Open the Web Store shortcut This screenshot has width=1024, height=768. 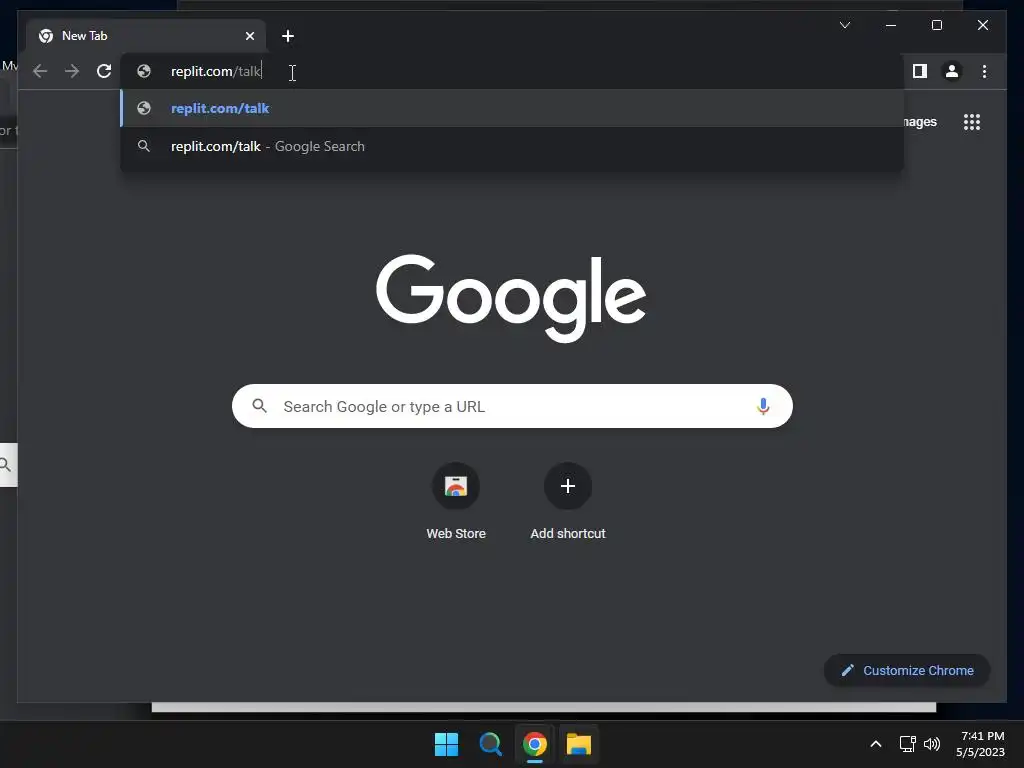coord(456,502)
